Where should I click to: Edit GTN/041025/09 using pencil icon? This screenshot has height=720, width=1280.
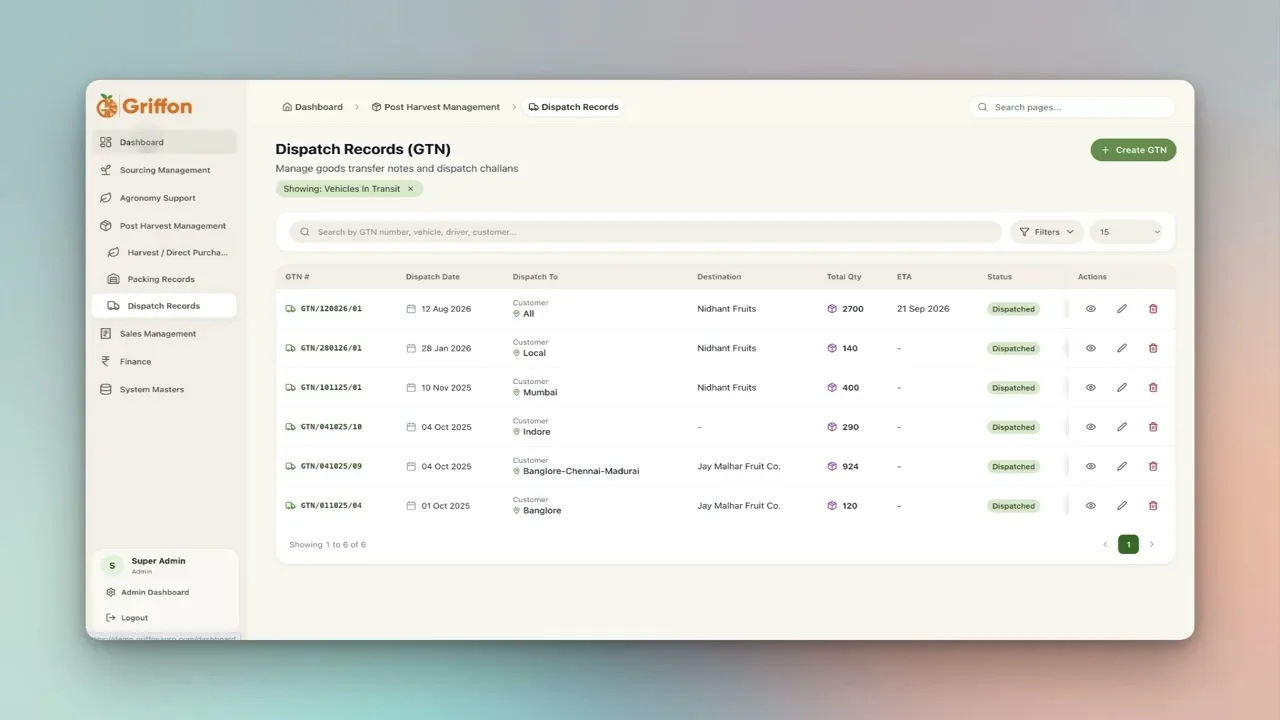pos(1122,466)
